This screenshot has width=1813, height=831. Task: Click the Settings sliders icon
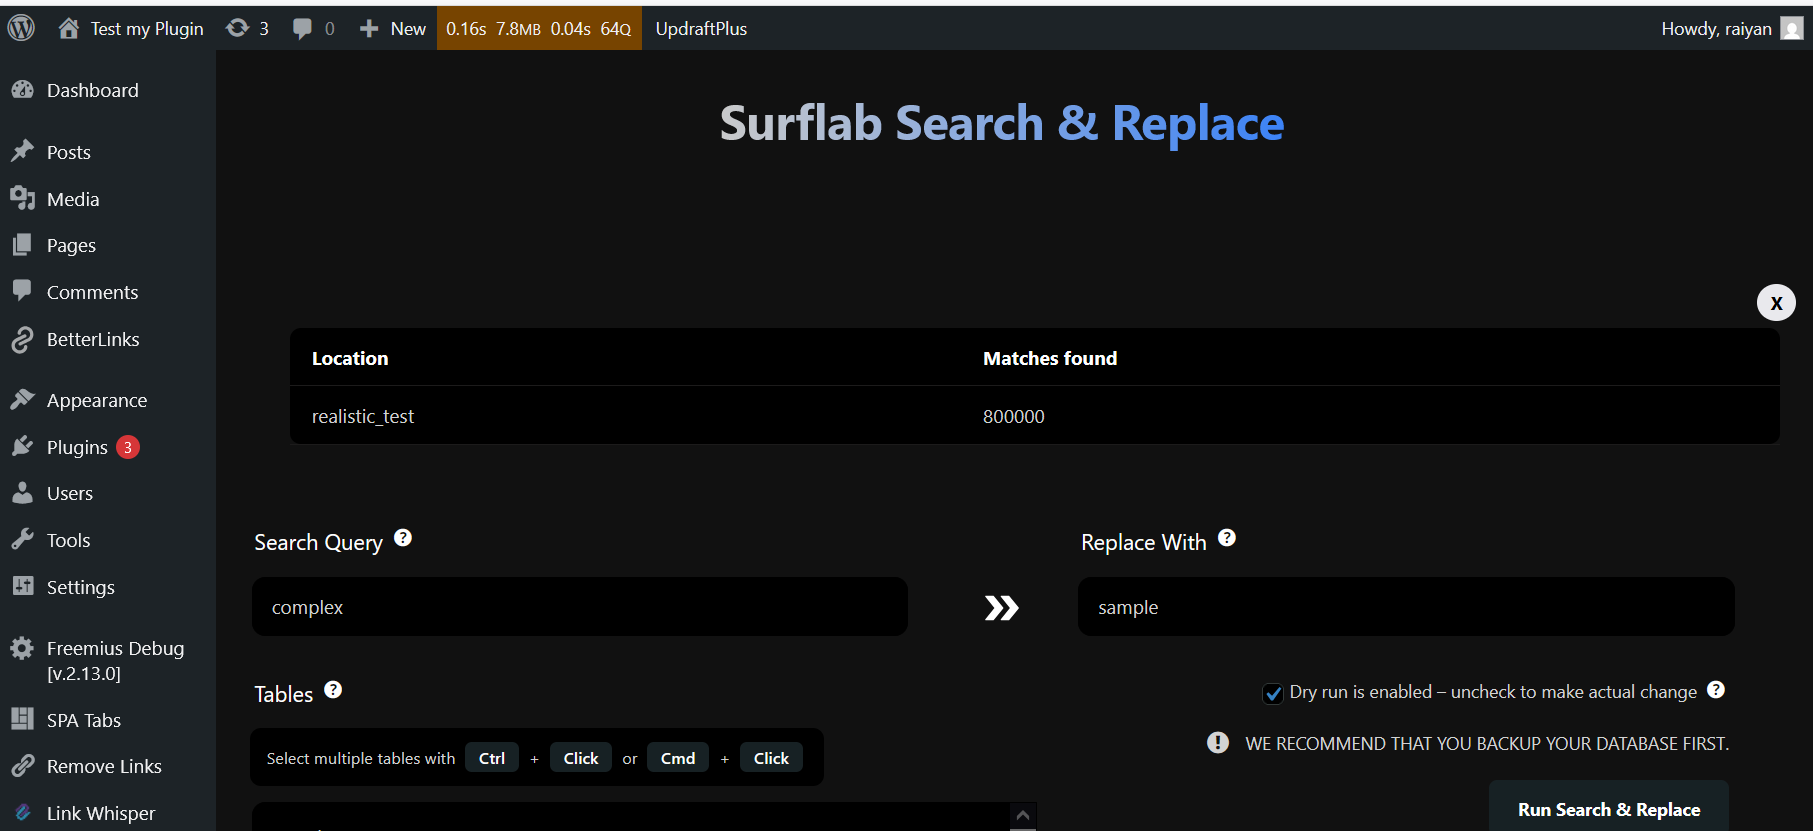[23, 586]
